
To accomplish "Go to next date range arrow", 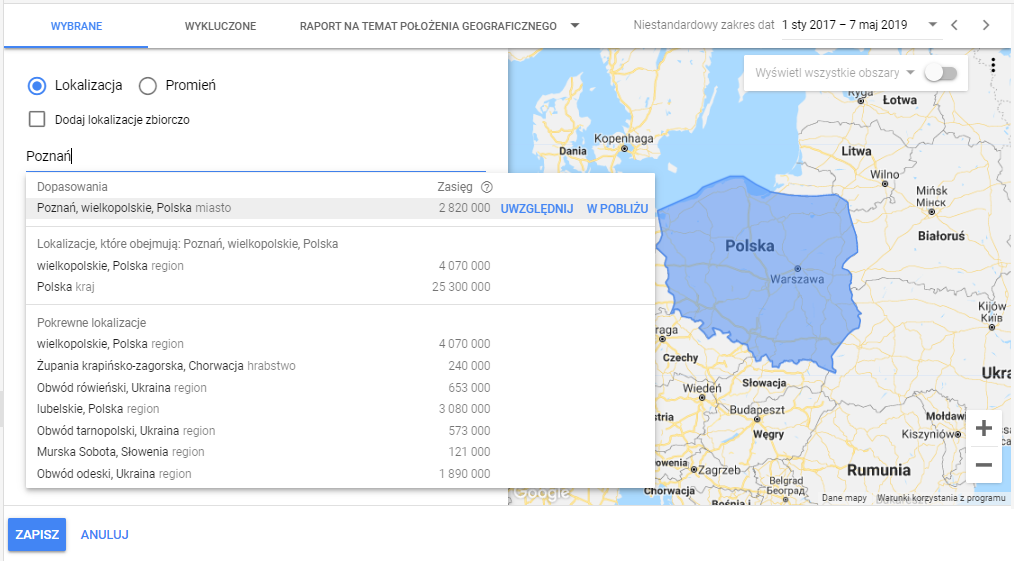I will coord(986,25).
